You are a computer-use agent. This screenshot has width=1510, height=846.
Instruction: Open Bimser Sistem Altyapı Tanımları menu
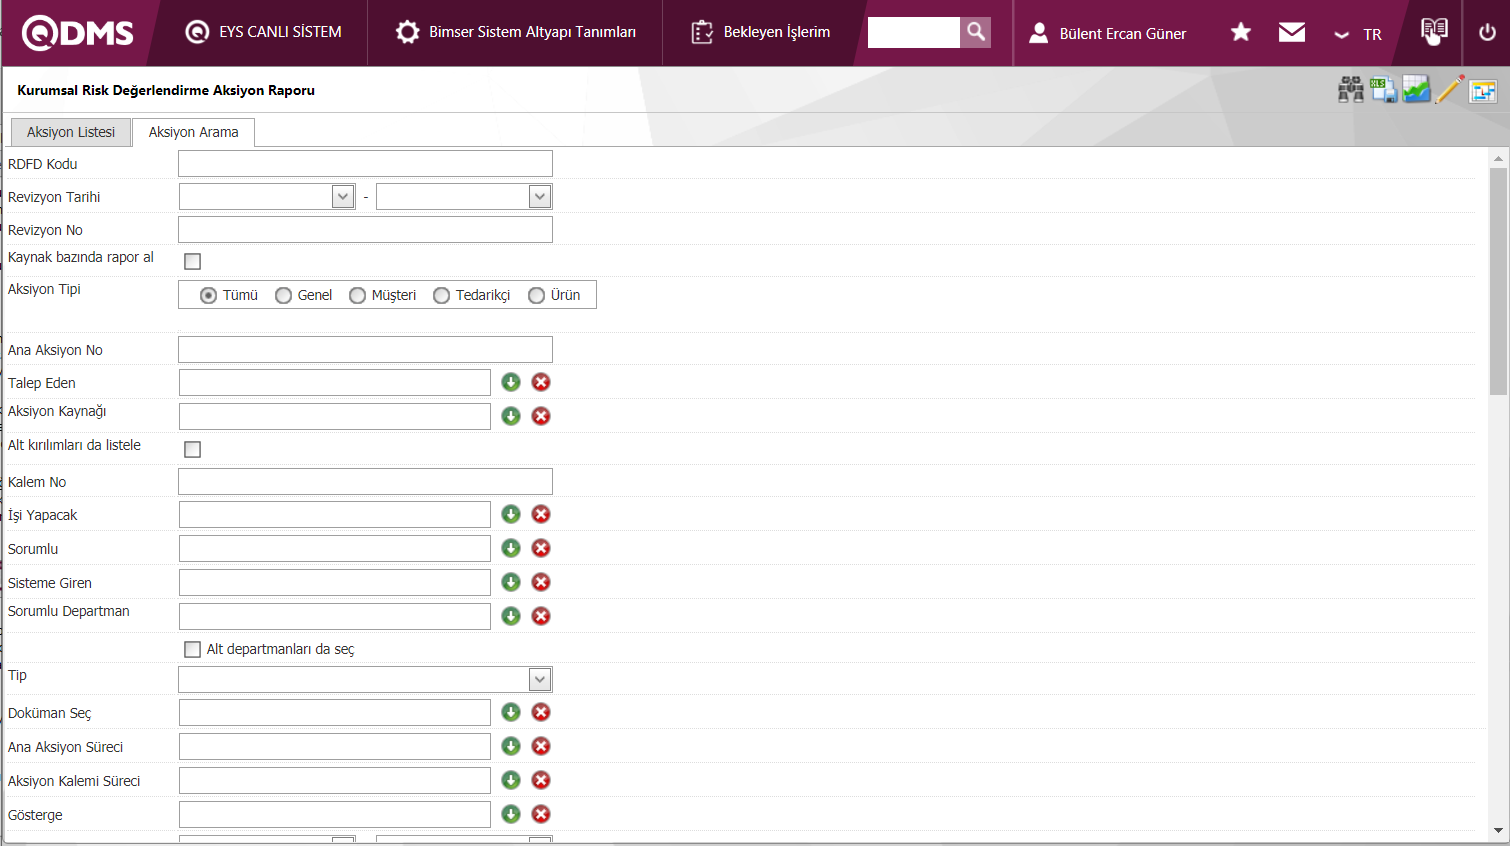coord(516,32)
